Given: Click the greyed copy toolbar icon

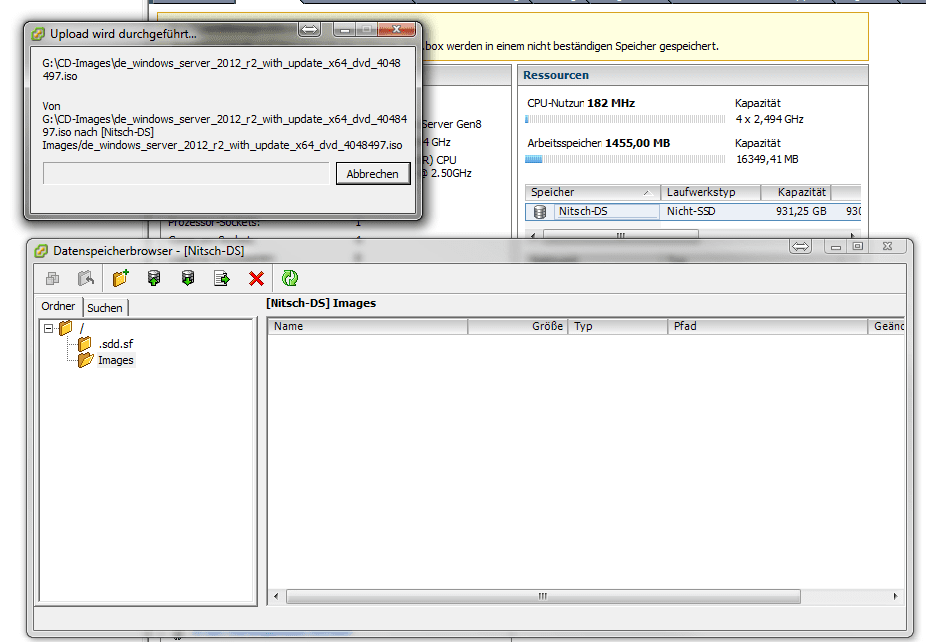Looking at the screenshot, I should tap(53, 278).
